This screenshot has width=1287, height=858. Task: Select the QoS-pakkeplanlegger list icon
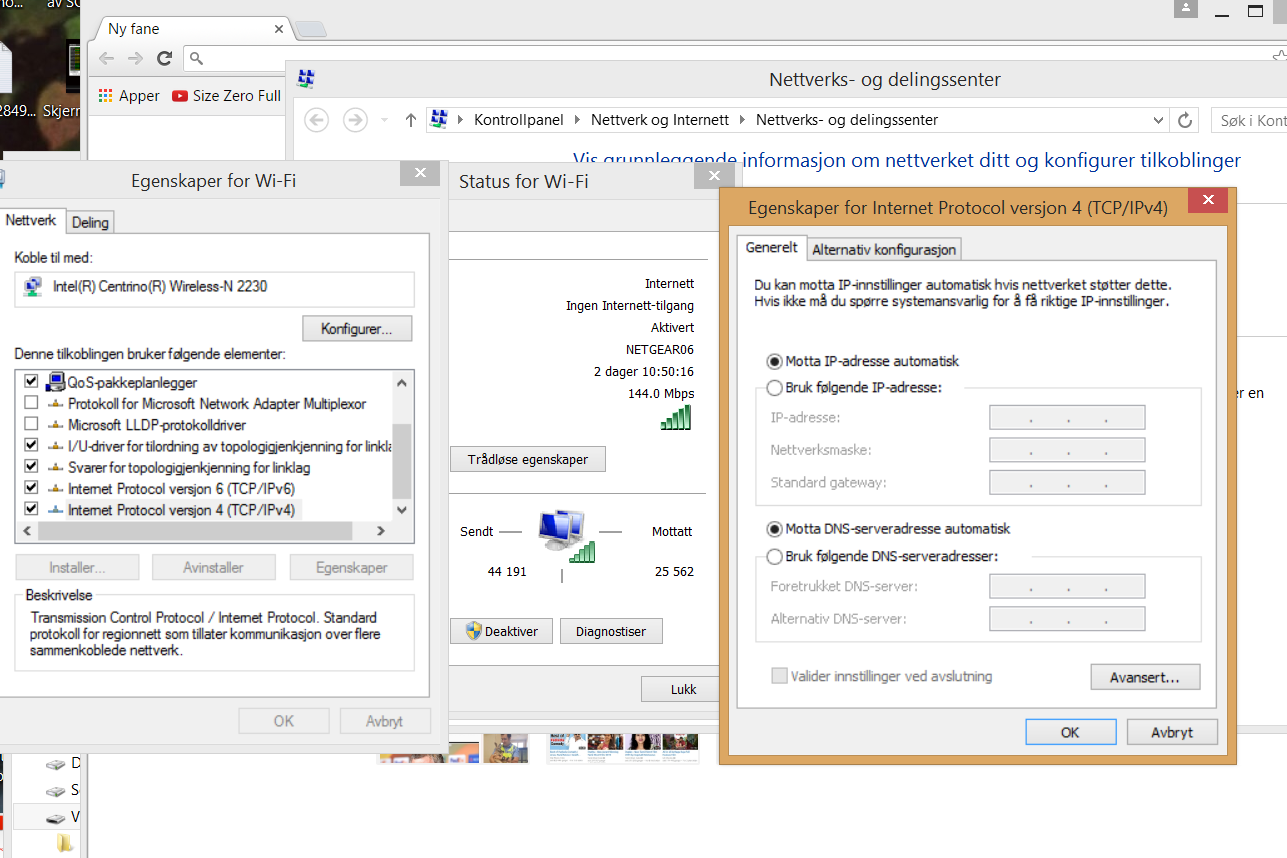pyautogui.click(x=55, y=382)
